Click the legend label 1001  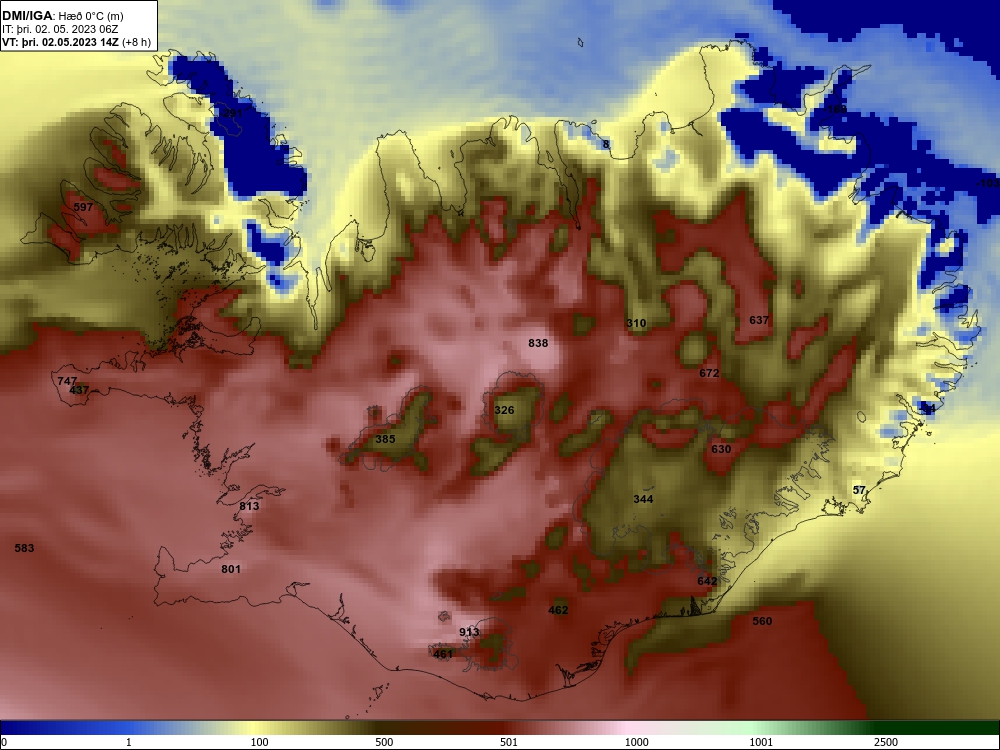[761, 742]
